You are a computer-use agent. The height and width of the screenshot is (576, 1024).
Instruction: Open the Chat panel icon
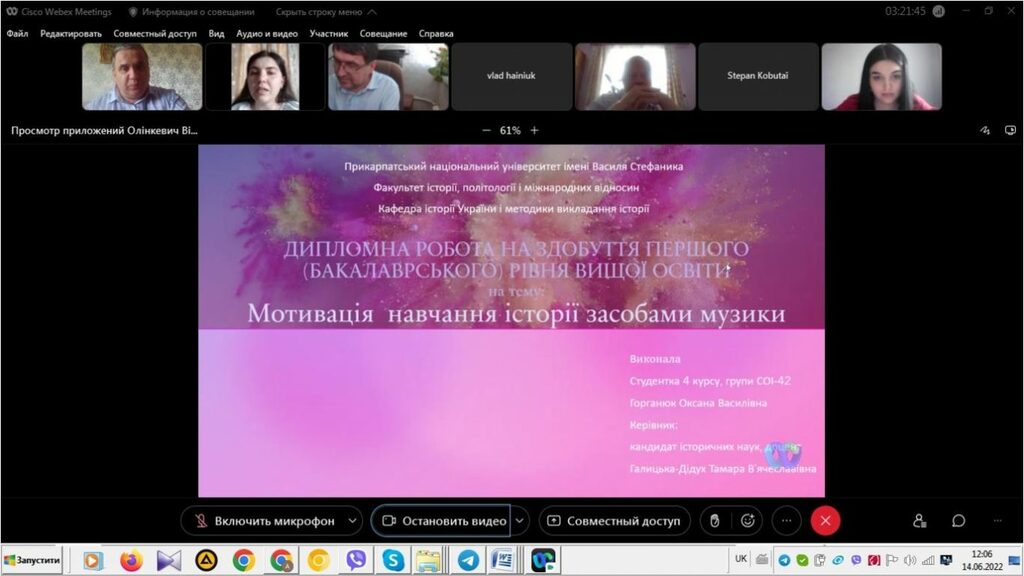coord(958,521)
